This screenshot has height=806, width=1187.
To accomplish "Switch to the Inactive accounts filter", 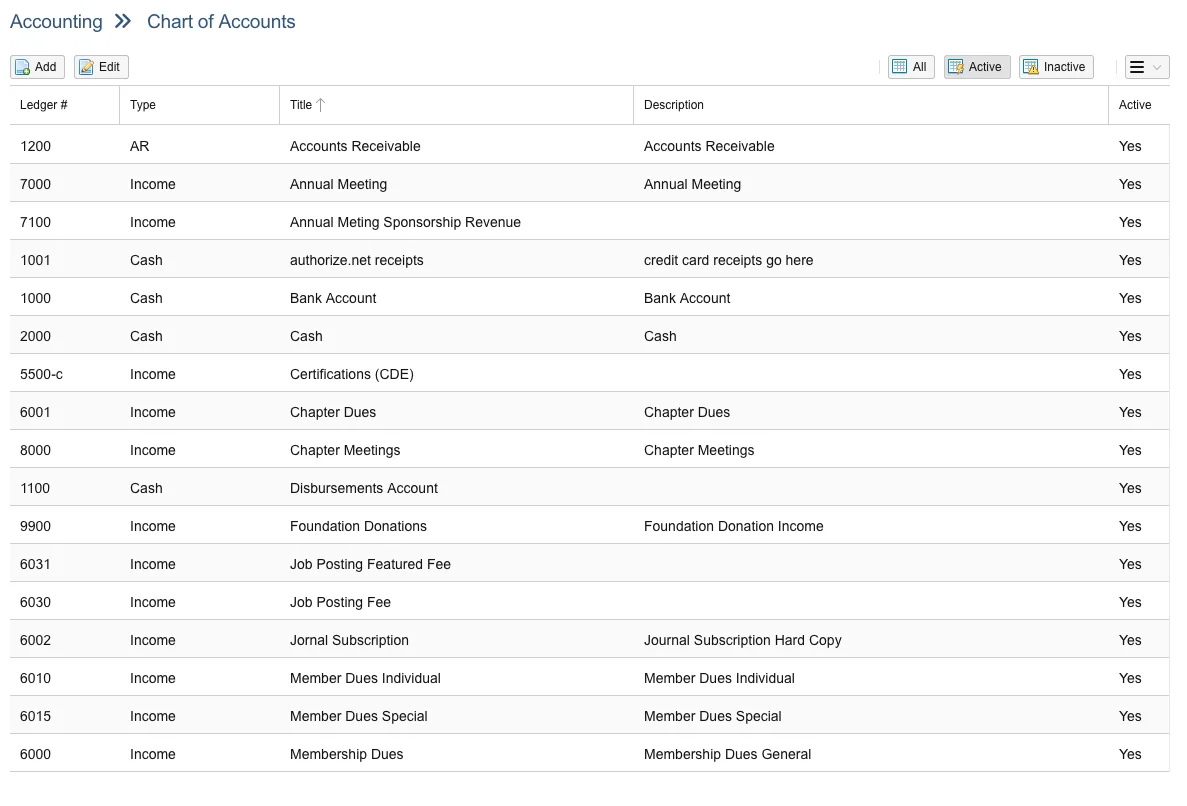I will pos(1055,66).
